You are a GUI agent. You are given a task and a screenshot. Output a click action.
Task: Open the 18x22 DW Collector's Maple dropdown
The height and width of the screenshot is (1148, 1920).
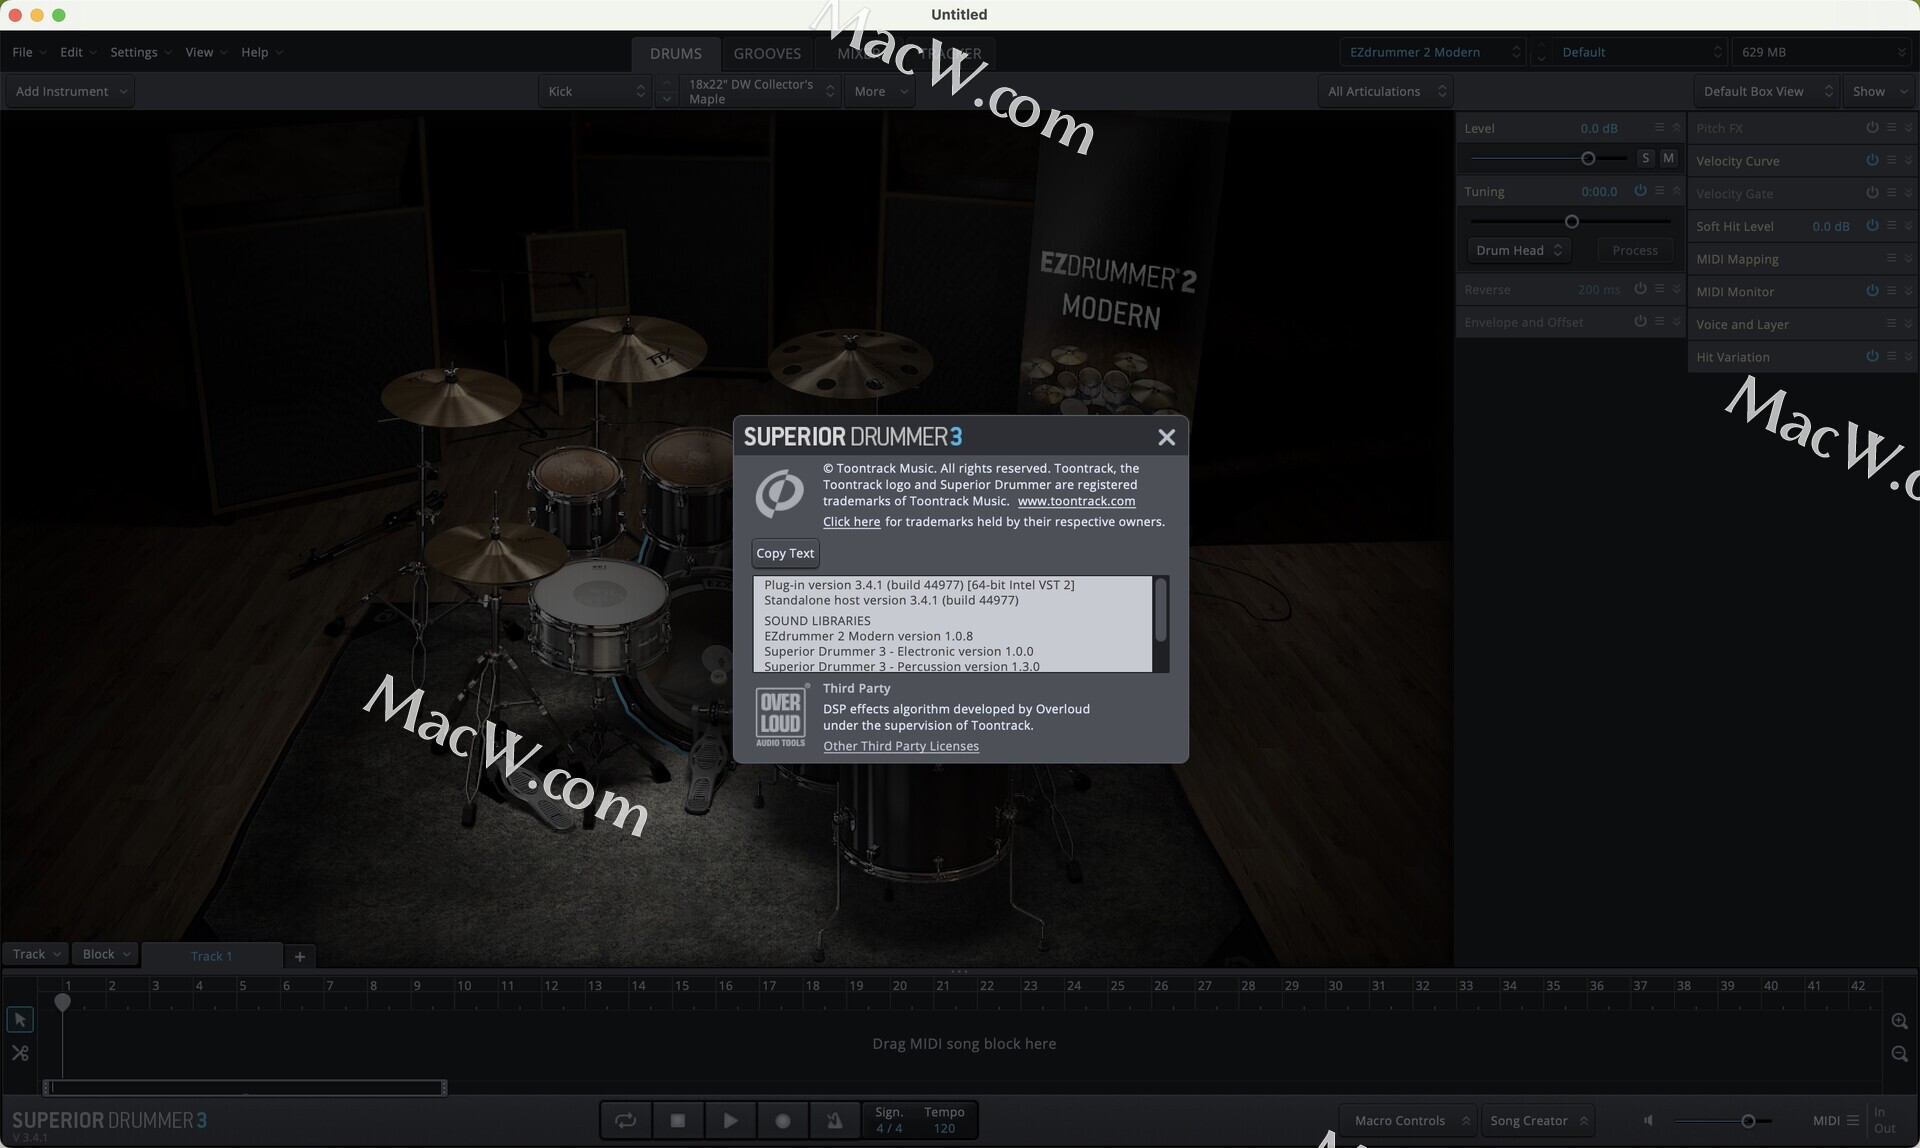point(759,91)
